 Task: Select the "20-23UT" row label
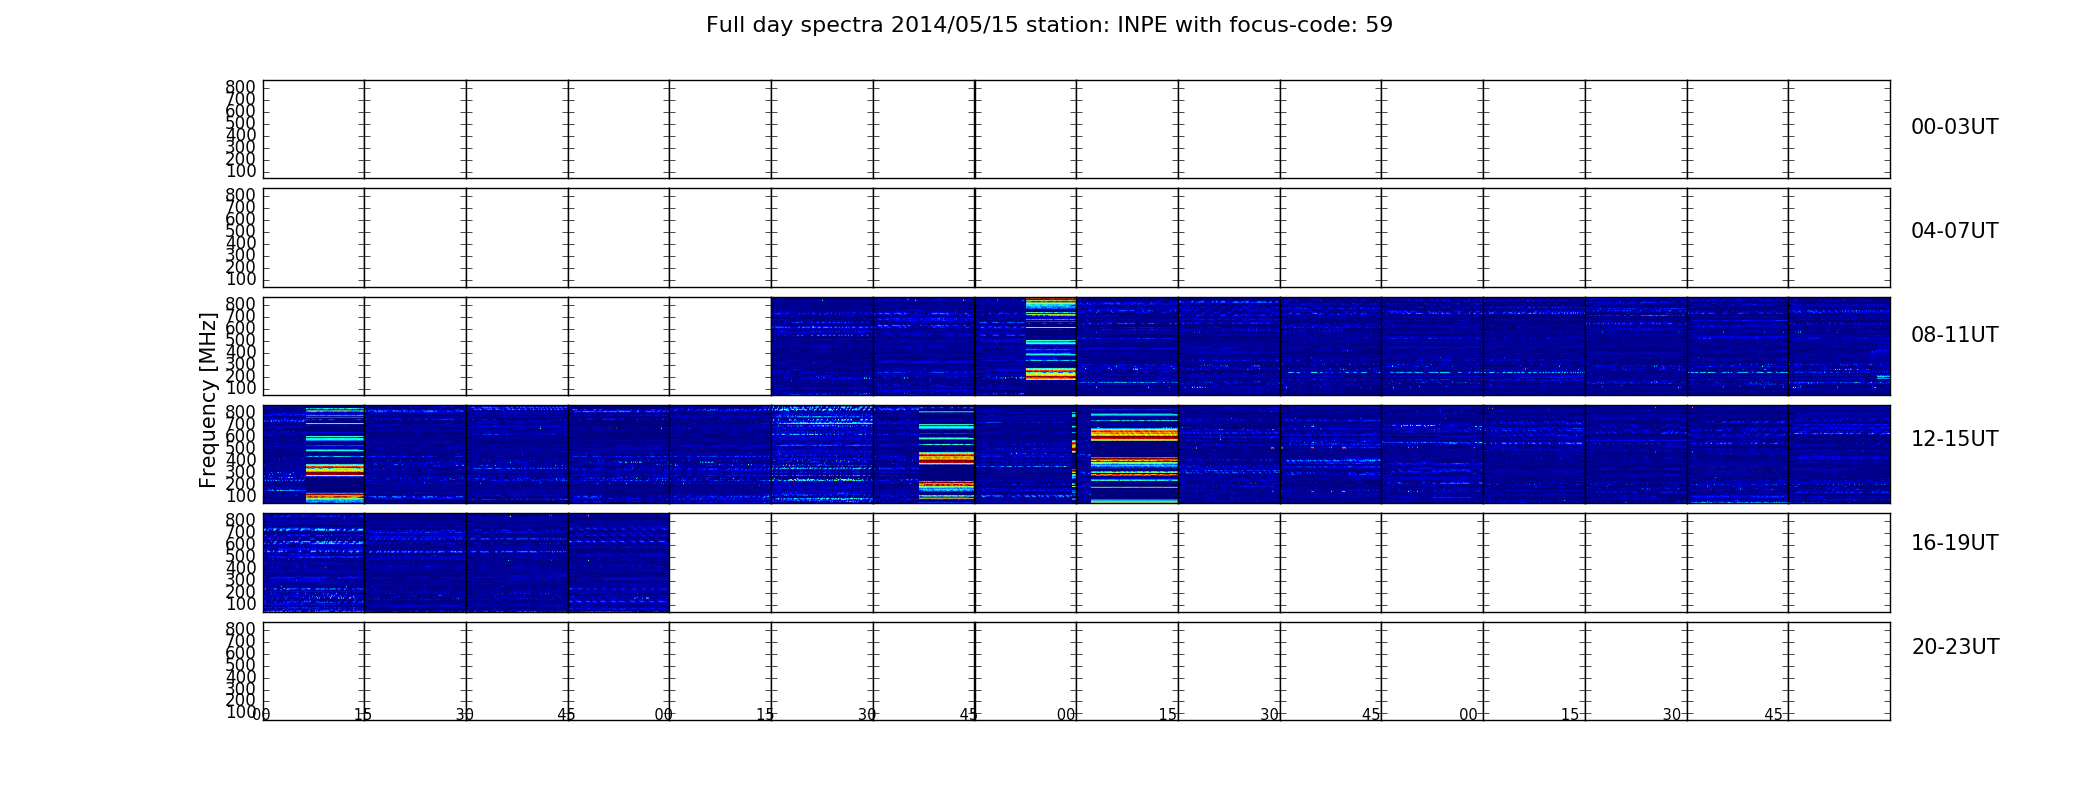(1955, 647)
